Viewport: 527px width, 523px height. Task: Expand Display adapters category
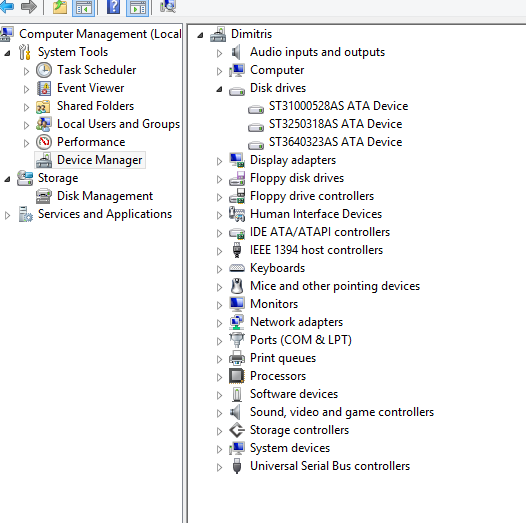219,161
